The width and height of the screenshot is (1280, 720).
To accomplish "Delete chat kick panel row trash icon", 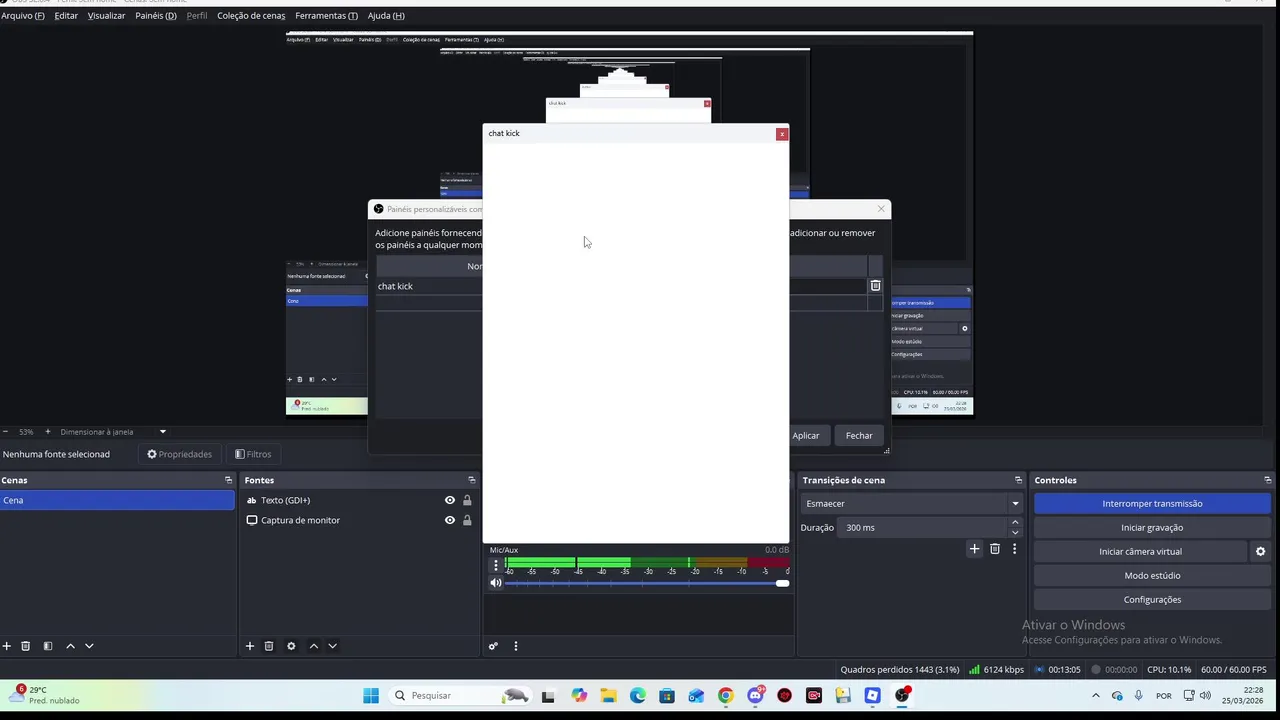I will click(875, 286).
